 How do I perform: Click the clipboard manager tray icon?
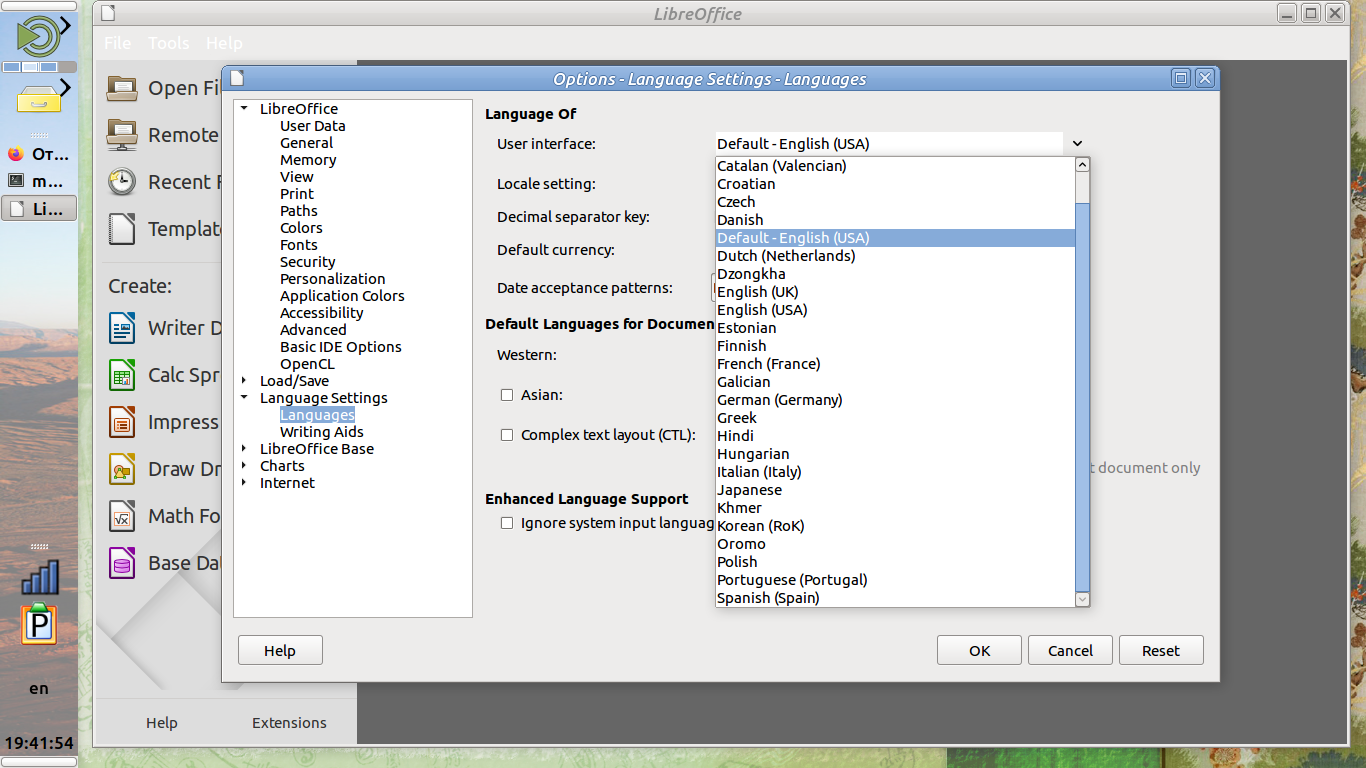coord(39,625)
